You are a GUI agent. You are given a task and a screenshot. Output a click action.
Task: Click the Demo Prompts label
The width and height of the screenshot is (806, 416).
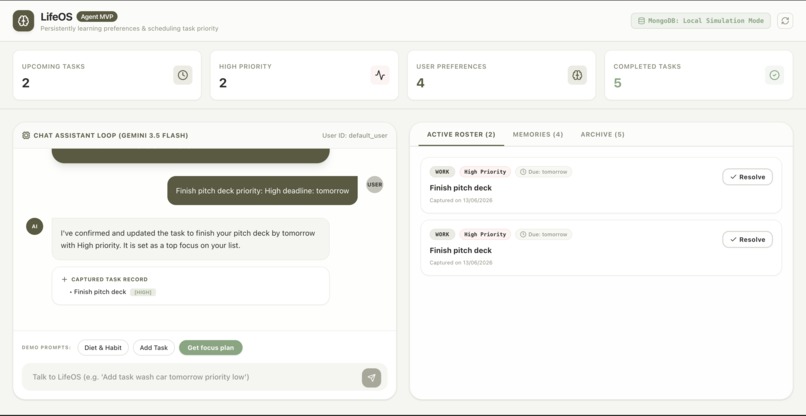46,348
